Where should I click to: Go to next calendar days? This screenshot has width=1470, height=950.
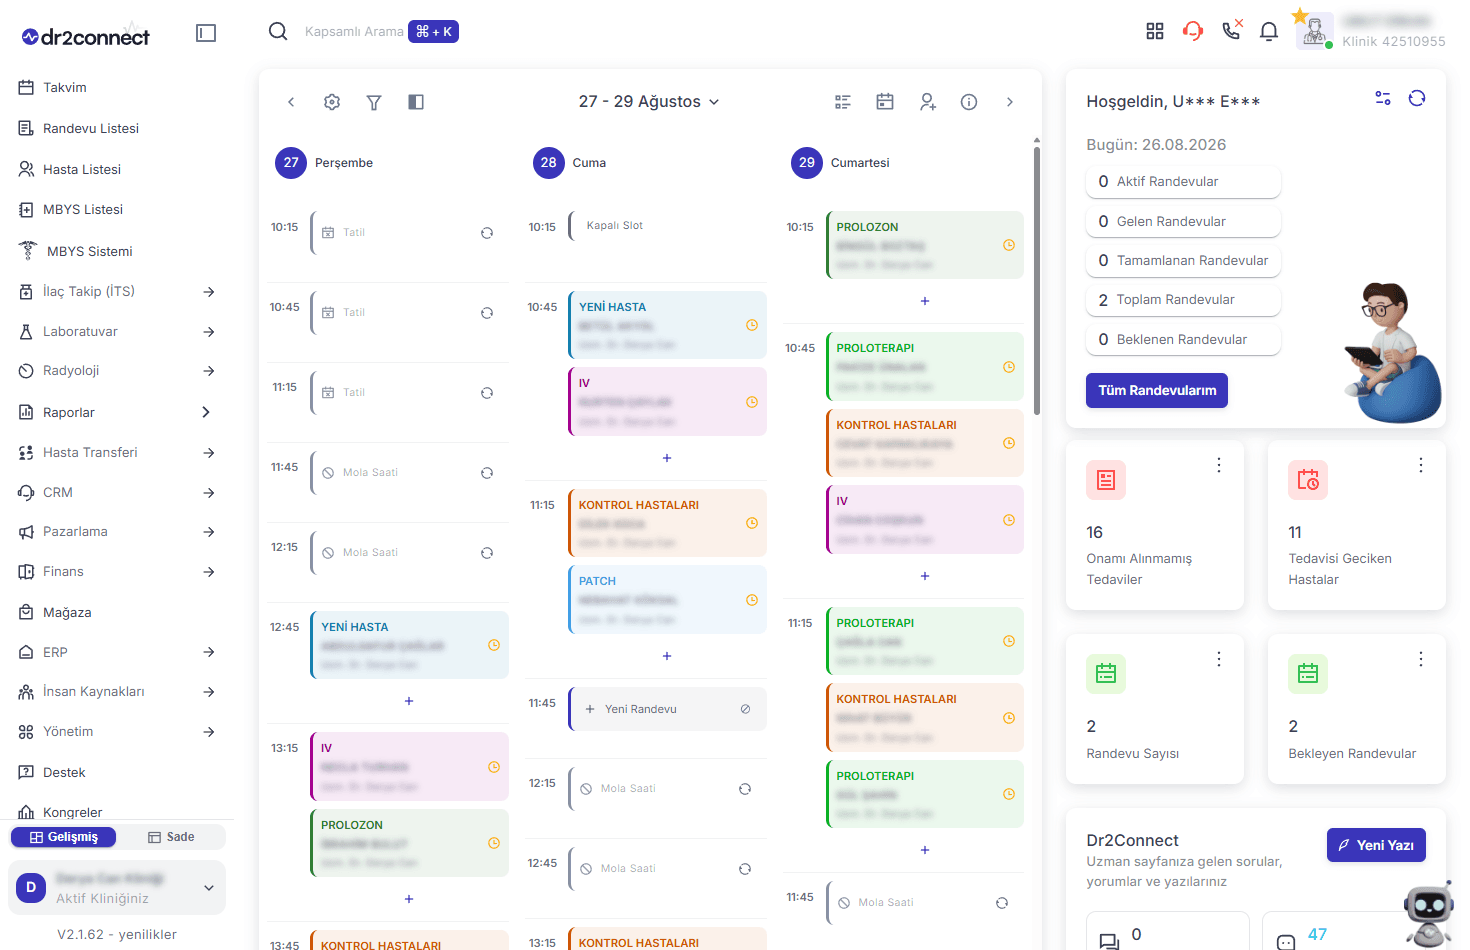coord(1010,102)
